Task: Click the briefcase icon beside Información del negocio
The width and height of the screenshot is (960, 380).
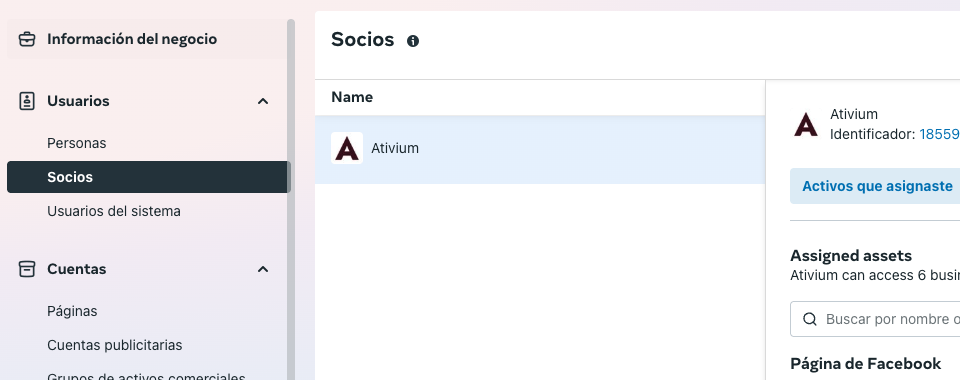Action: [x=26, y=39]
